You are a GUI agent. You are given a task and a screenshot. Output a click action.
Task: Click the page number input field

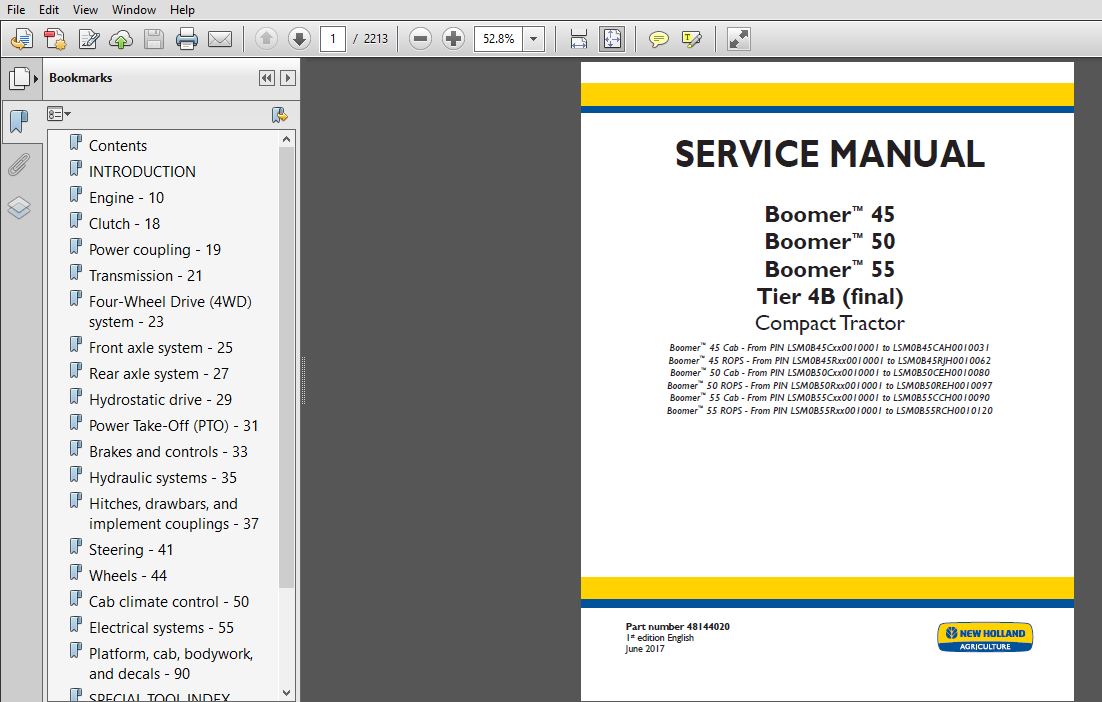[332, 39]
